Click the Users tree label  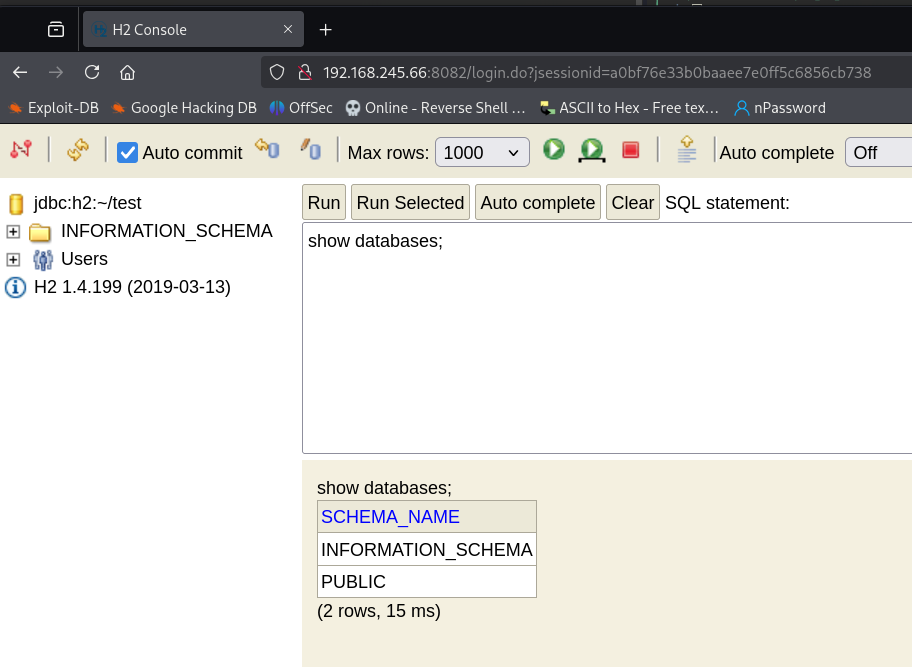[x=84, y=259]
